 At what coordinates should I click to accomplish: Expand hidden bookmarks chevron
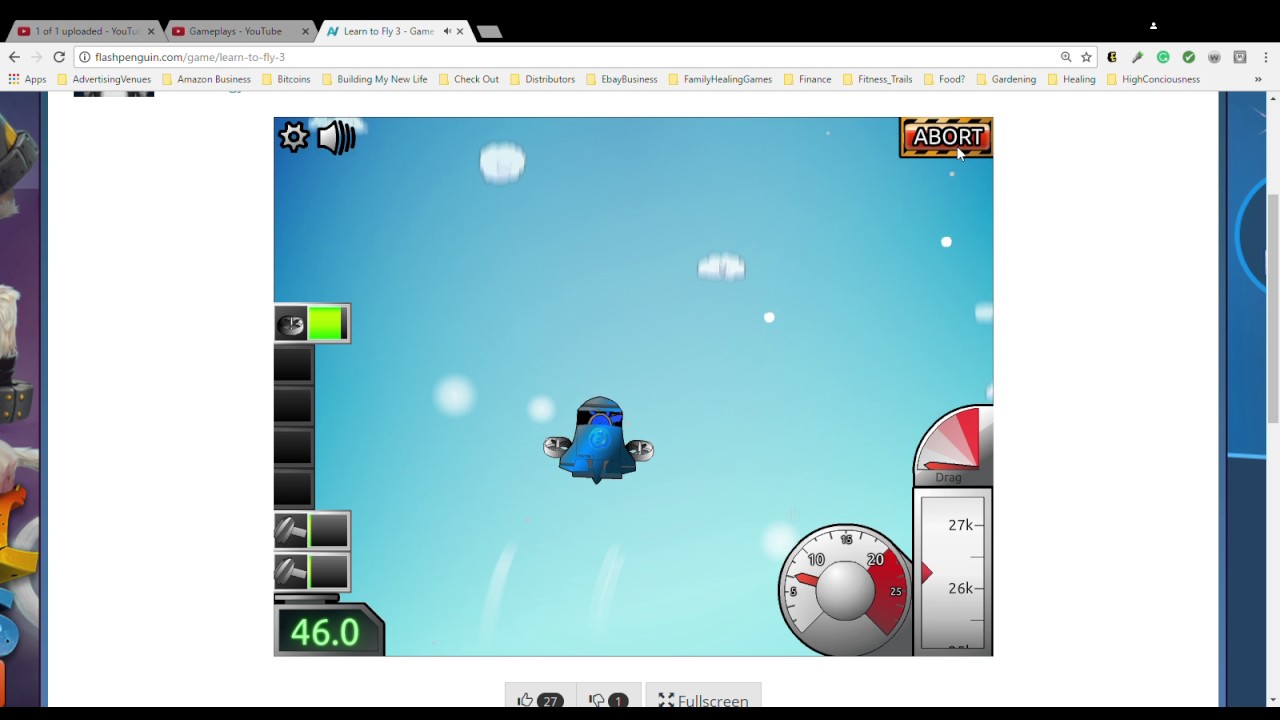(x=1258, y=79)
